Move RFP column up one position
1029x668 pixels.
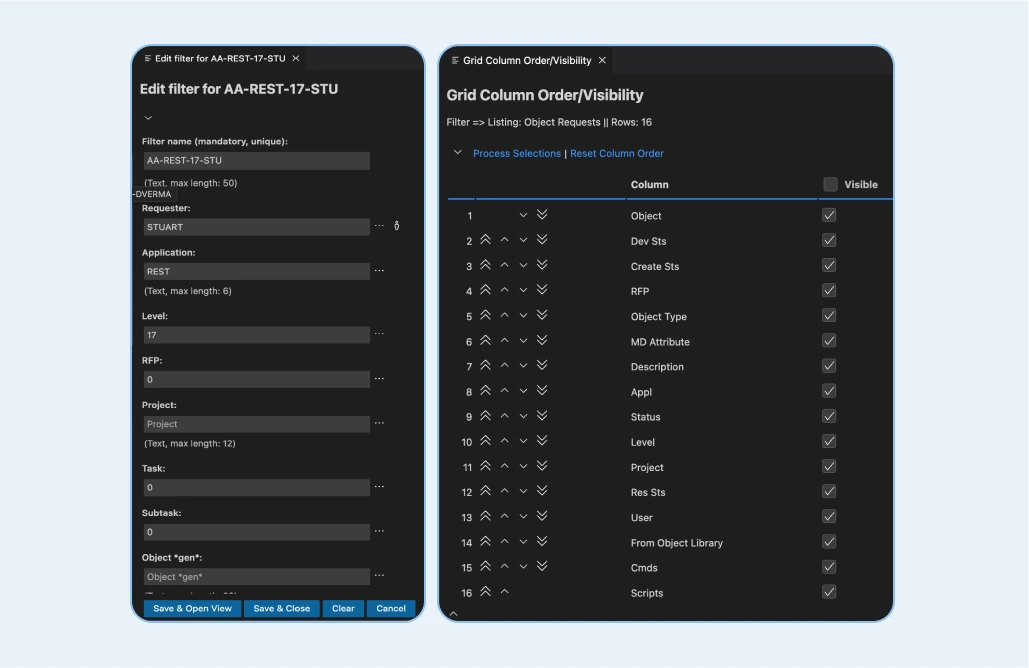coord(504,291)
